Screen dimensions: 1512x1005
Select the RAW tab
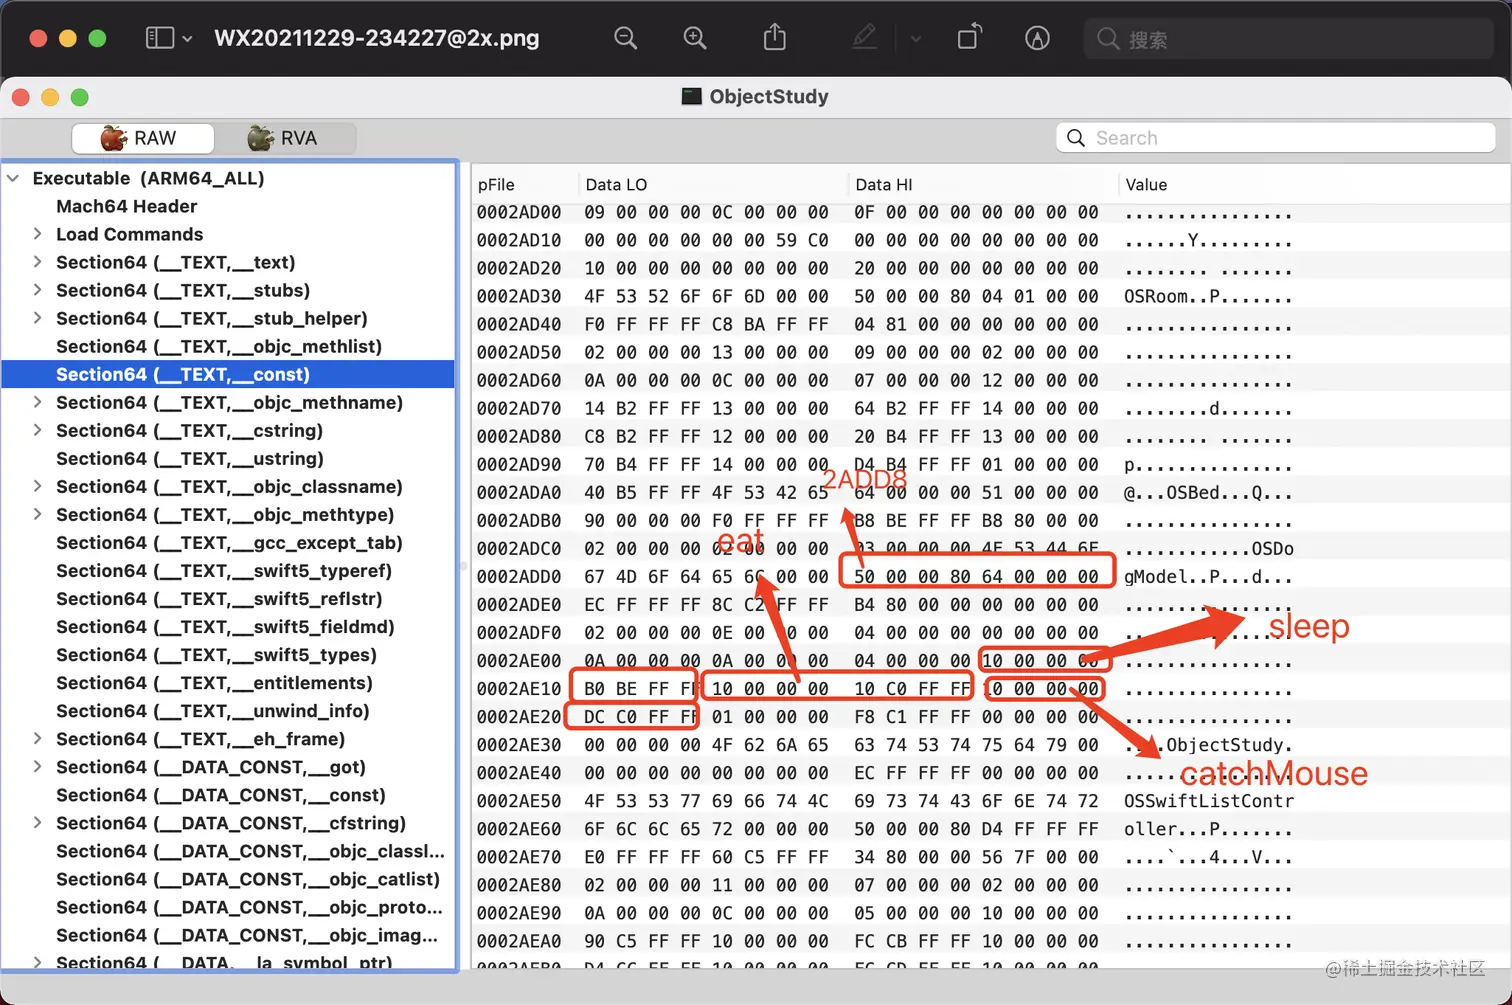[143, 138]
